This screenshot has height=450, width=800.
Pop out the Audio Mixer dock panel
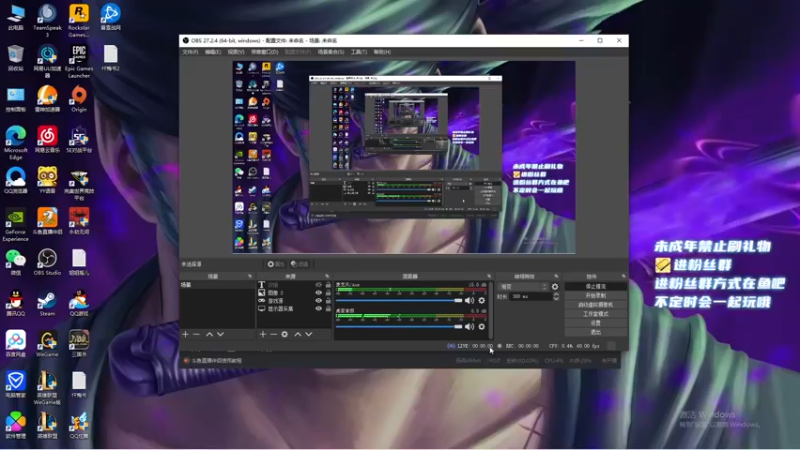[x=489, y=276]
